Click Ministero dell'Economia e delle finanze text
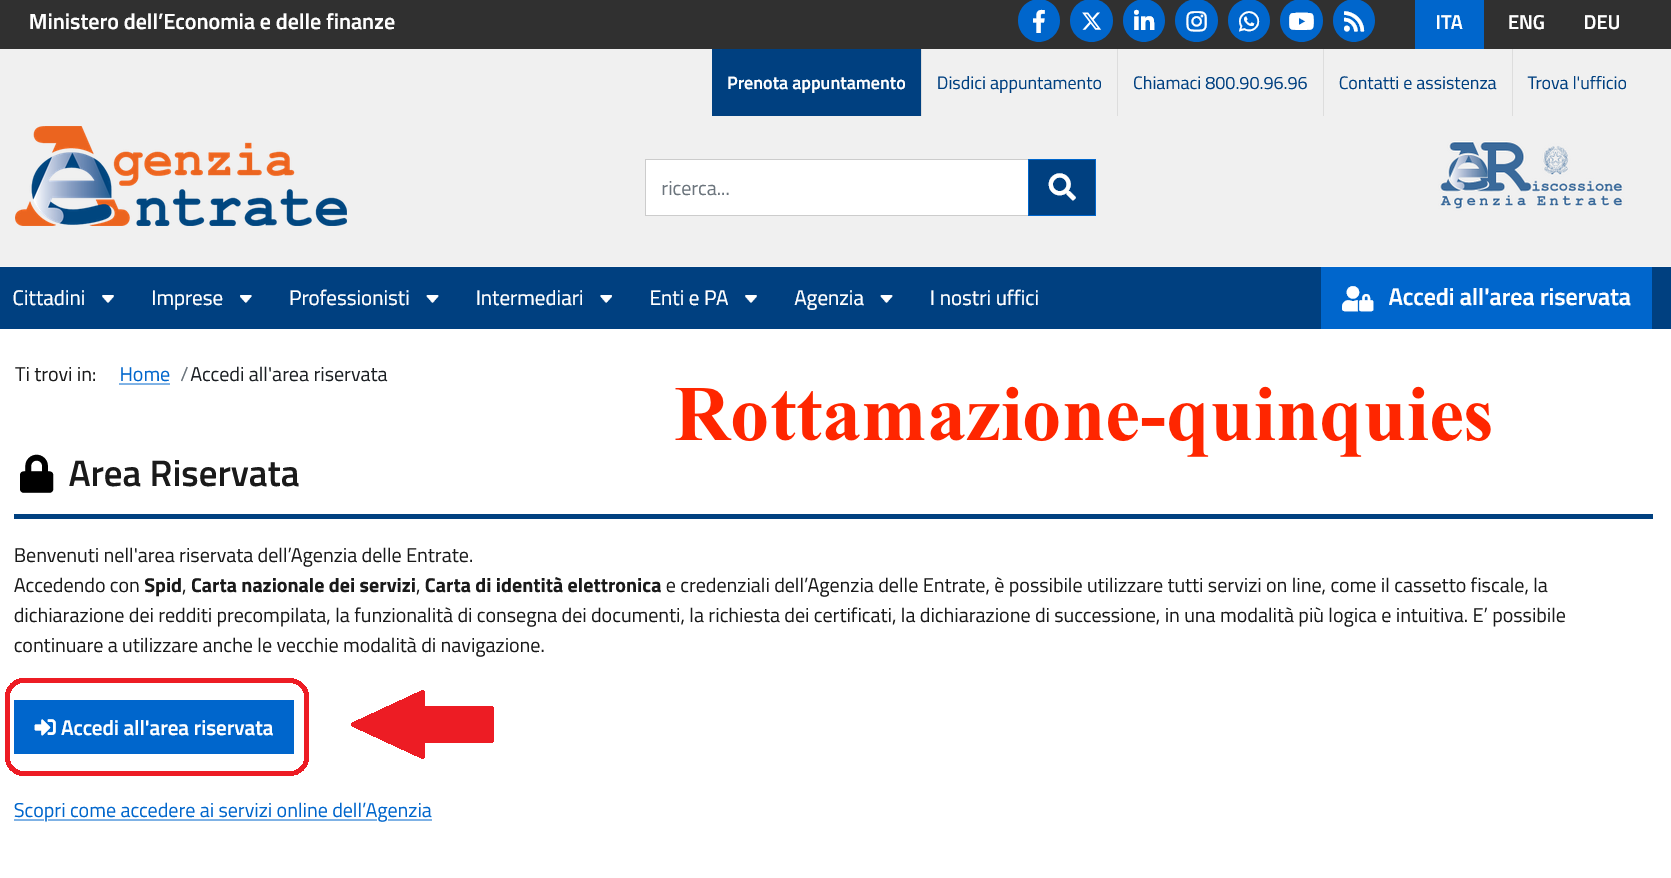Viewport: 1671px width, 878px height. [x=212, y=22]
